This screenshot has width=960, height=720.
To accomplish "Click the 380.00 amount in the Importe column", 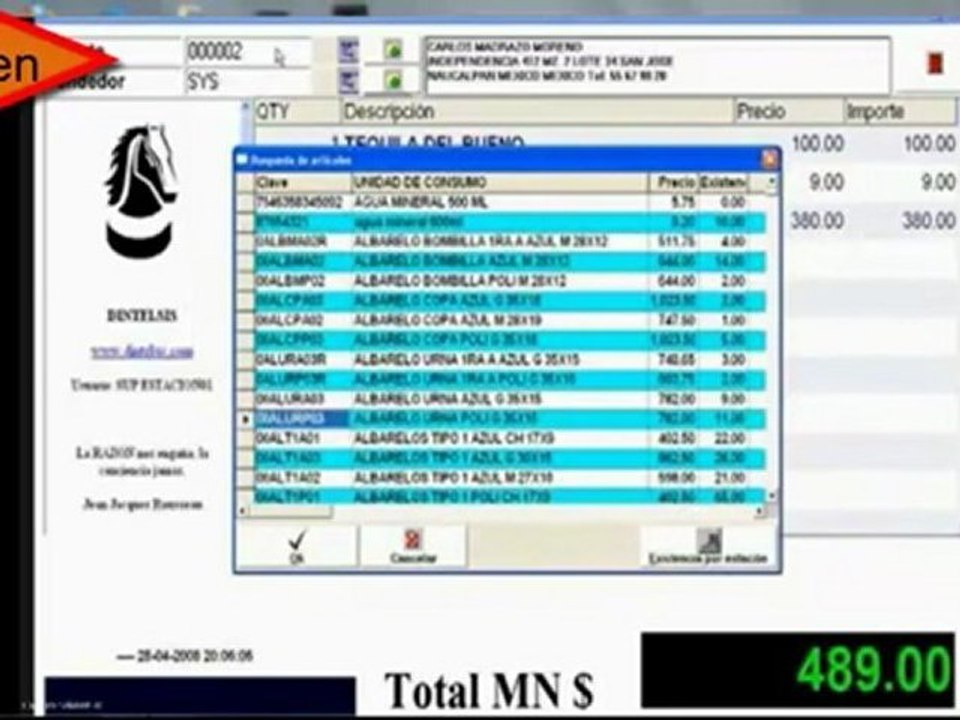I will tap(928, 220).
